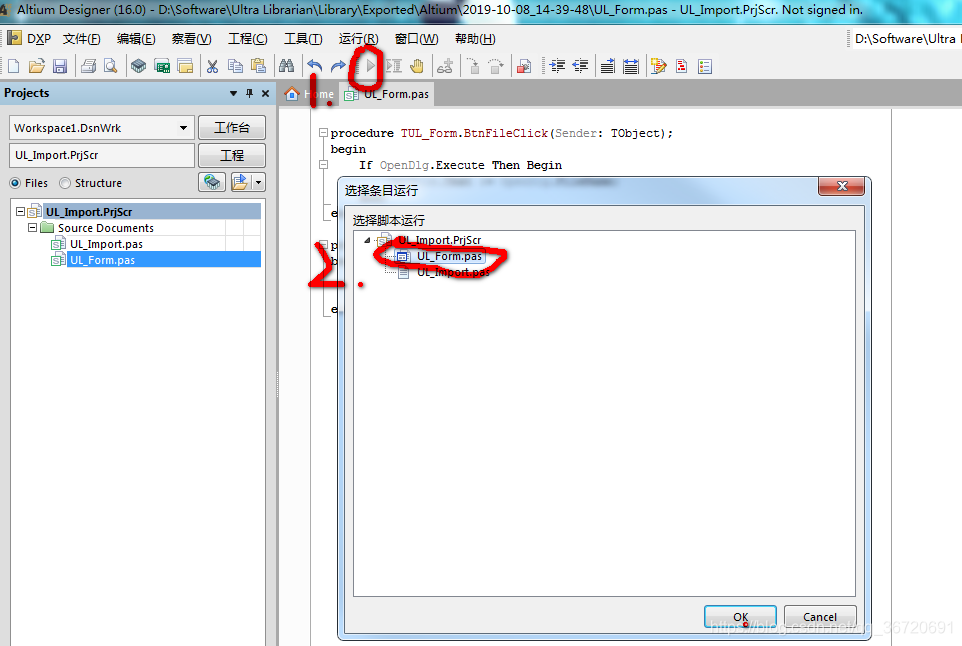Image resolution: width=962 pixels, height=646 pixels.
Task: Open Print Preview magnifier icon
Action: tap(111, 66)
